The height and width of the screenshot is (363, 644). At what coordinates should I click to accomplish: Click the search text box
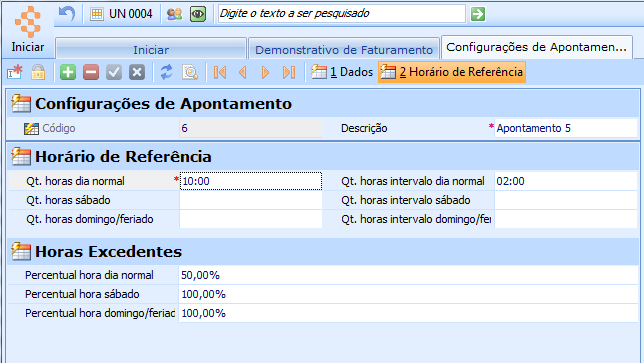pos(342,14)
